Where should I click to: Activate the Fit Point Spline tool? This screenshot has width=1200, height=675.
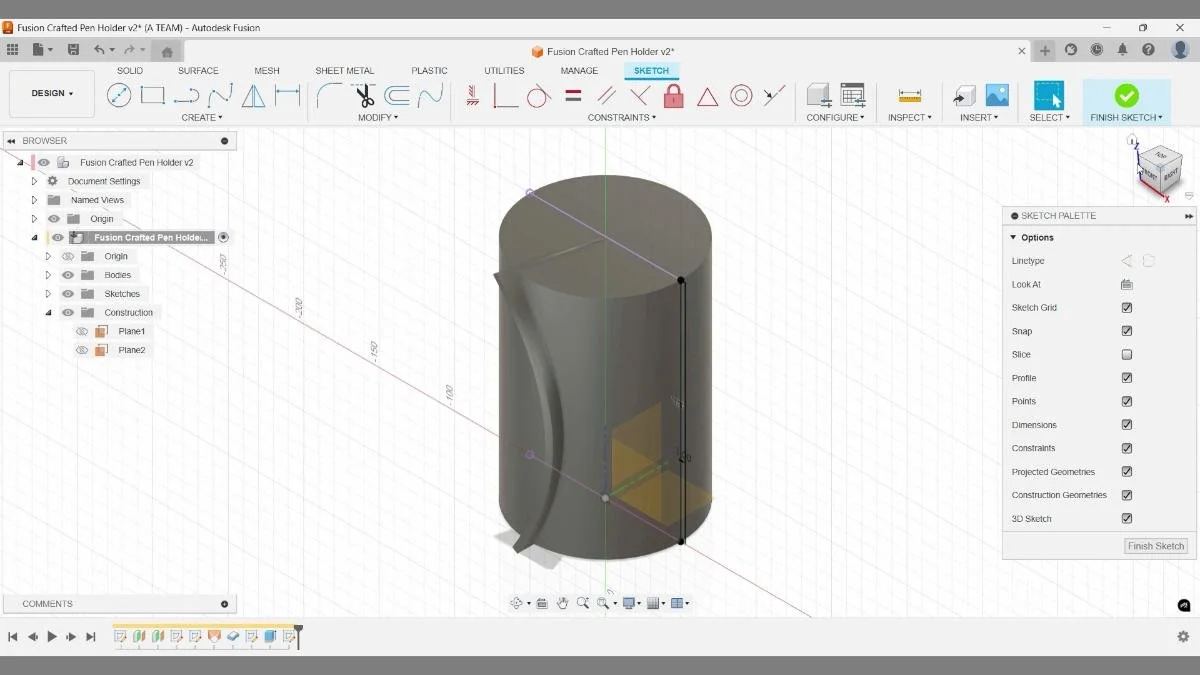pos(218,93)
